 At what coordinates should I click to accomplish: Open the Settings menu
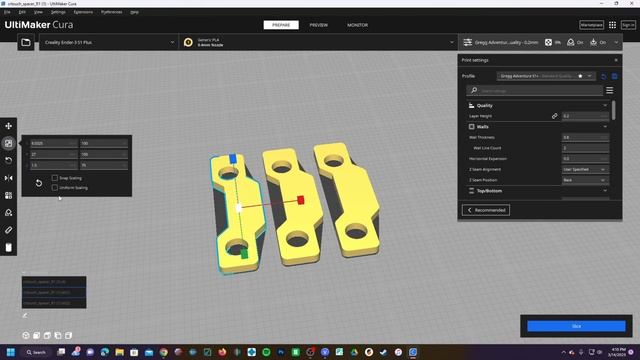click(58, 12)
